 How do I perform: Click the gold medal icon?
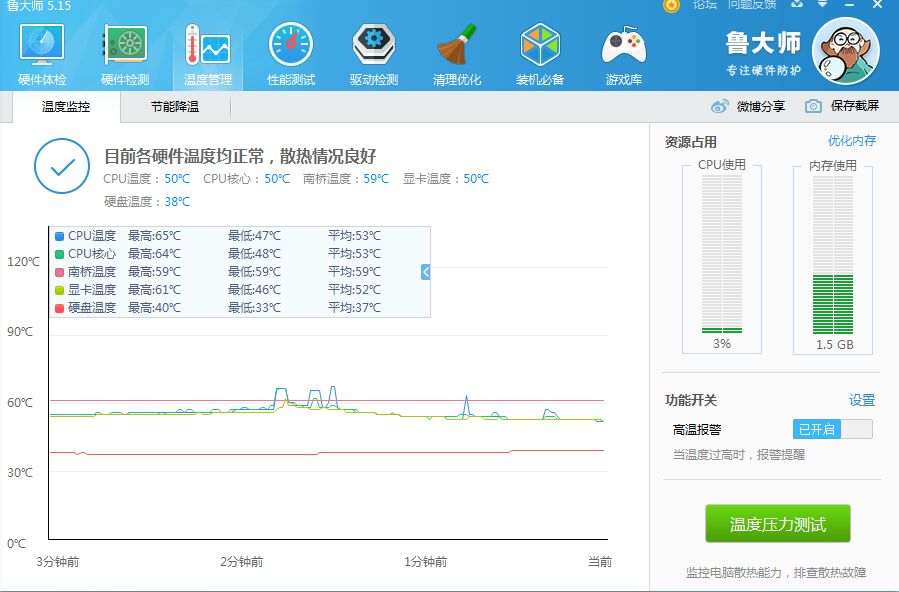[x=671, y=5]
